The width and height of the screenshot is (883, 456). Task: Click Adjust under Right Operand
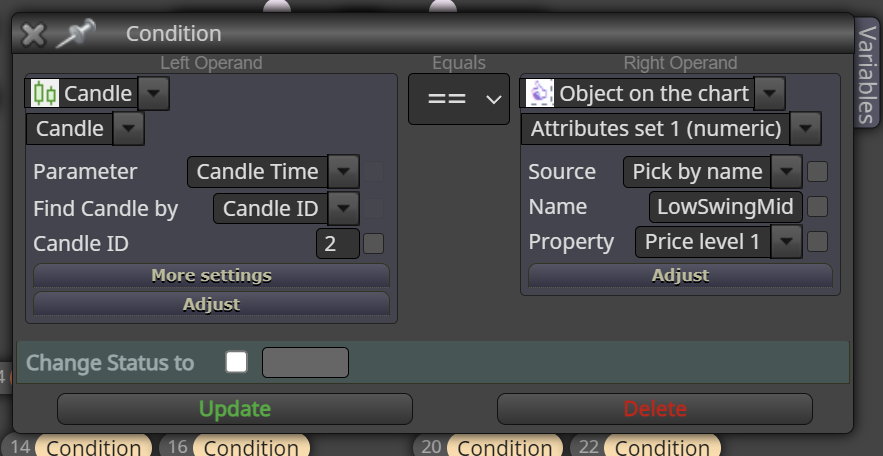pyautogui.click(x=680, y=275)
